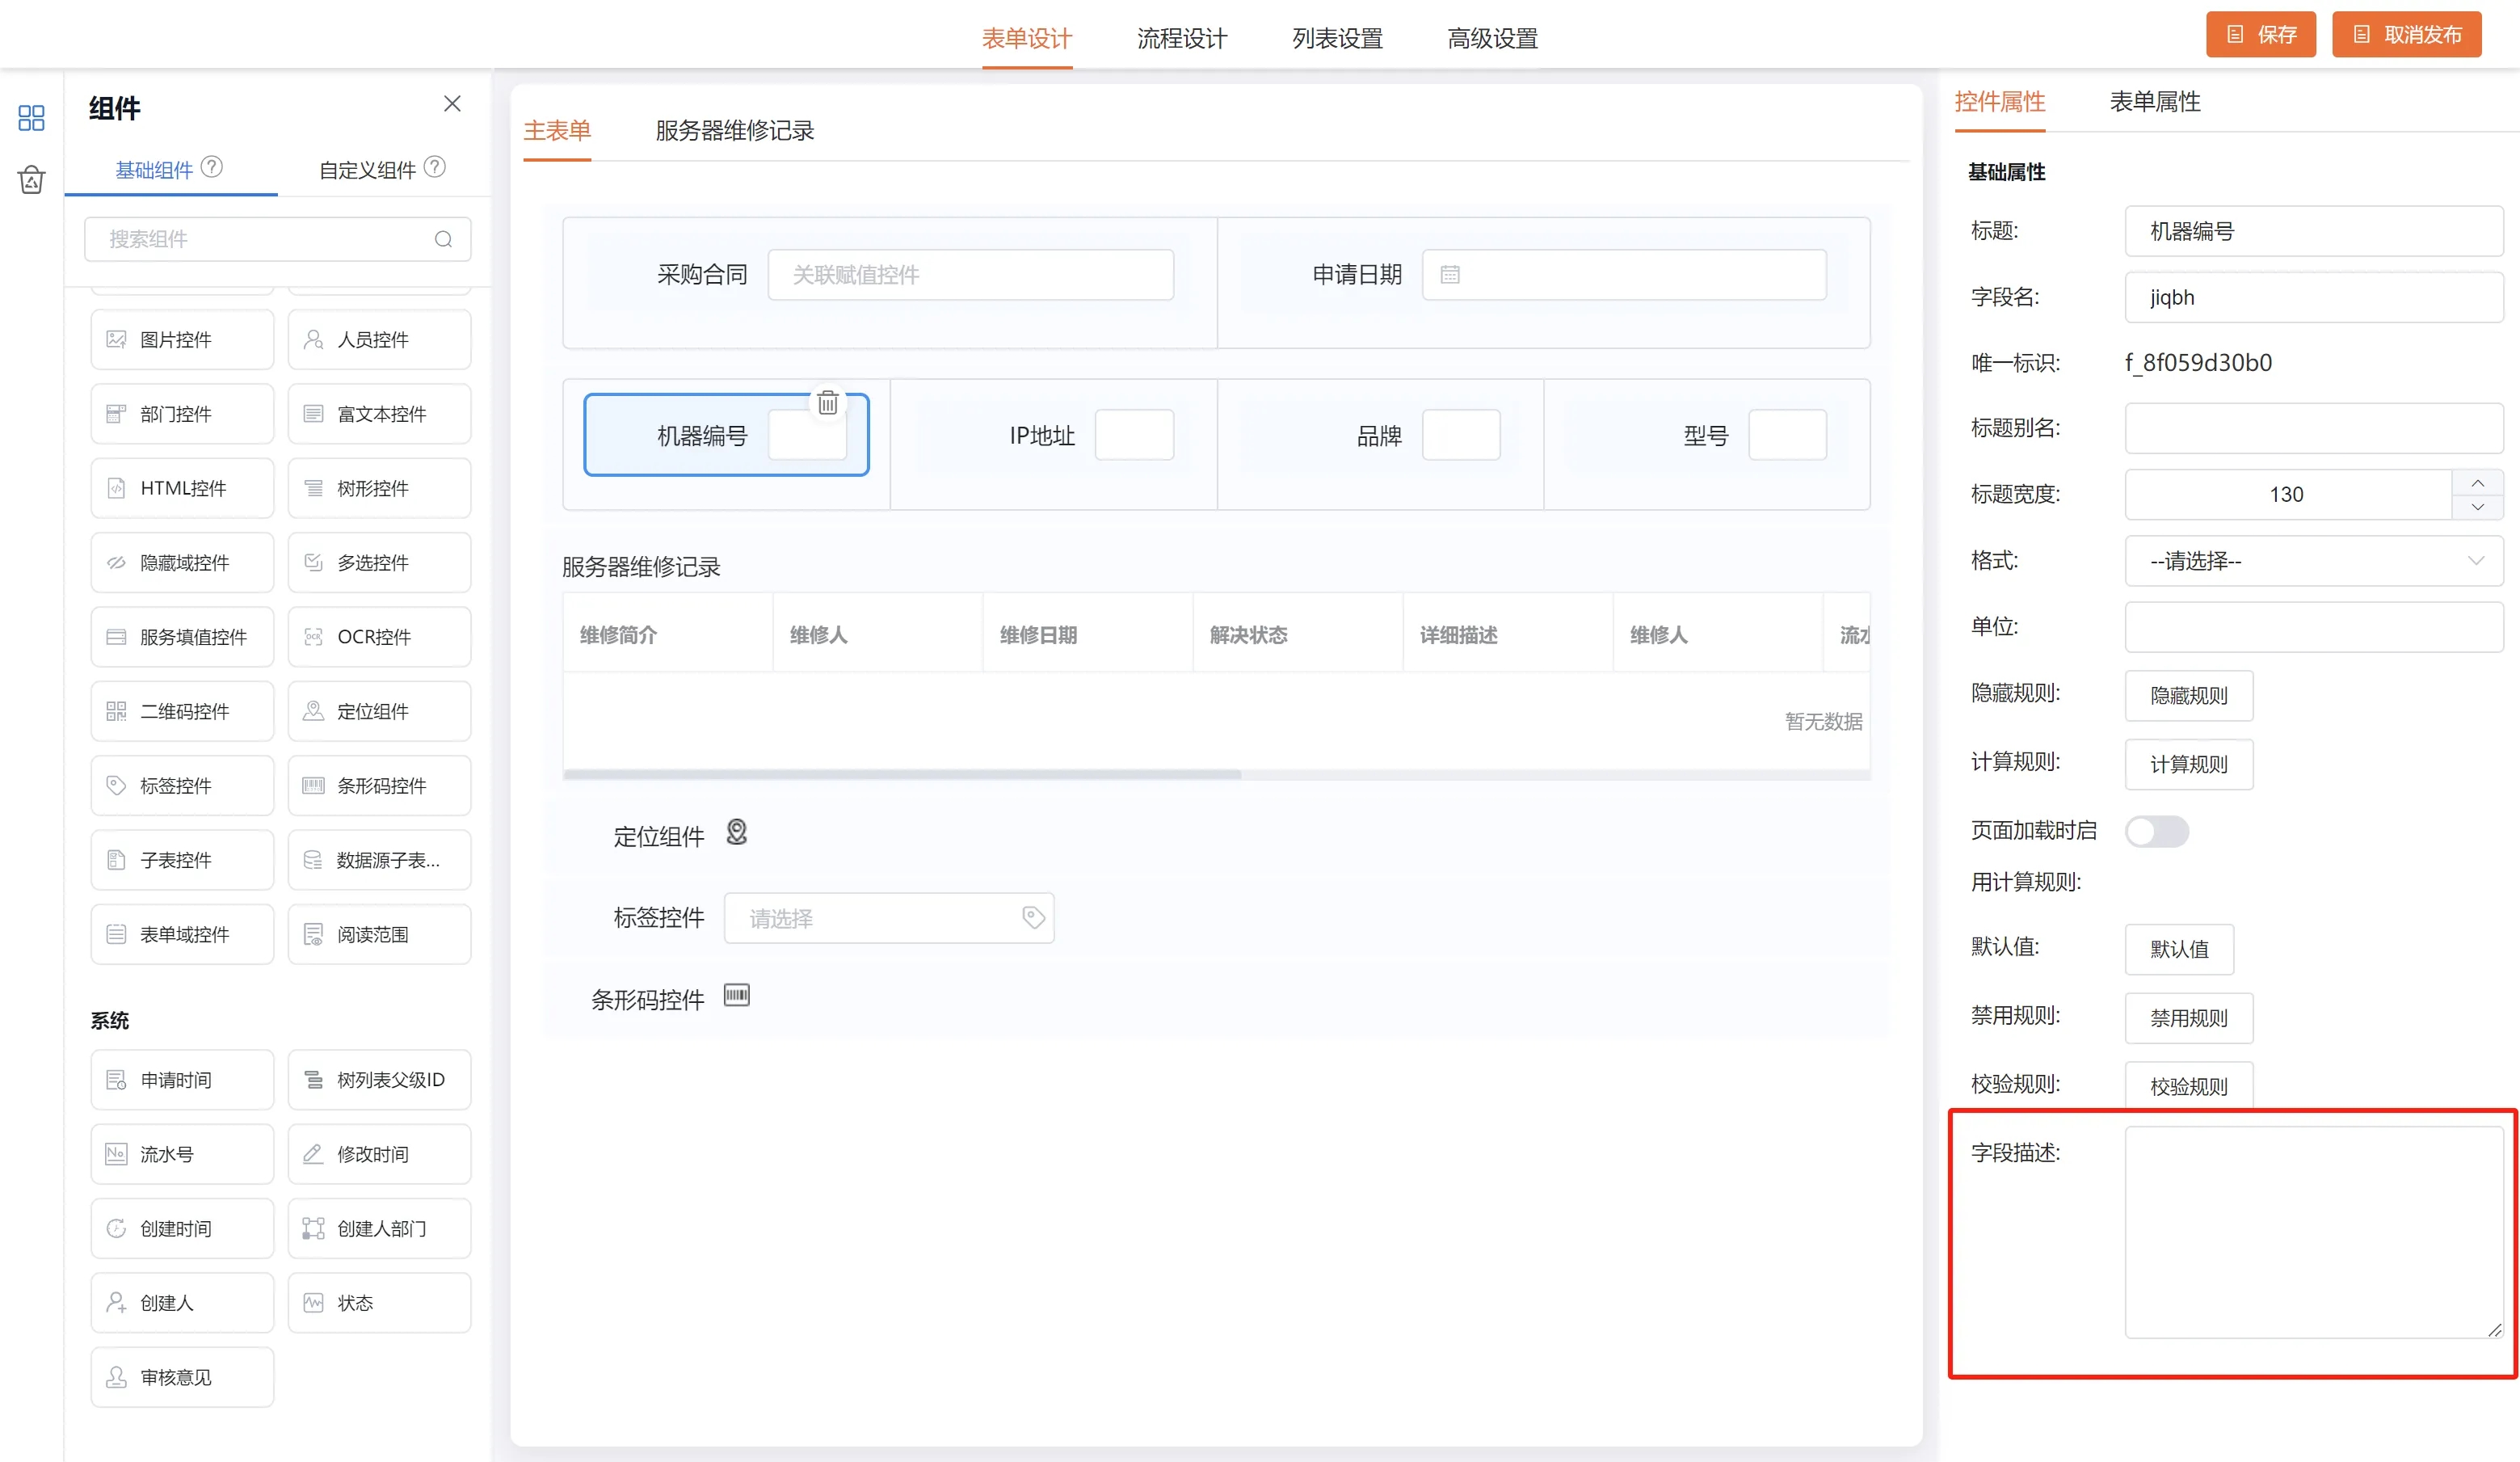Toggle the 页面加载时启用计算规则 switch
Screen dimensions: 2520x1462
click(2156, 831)
